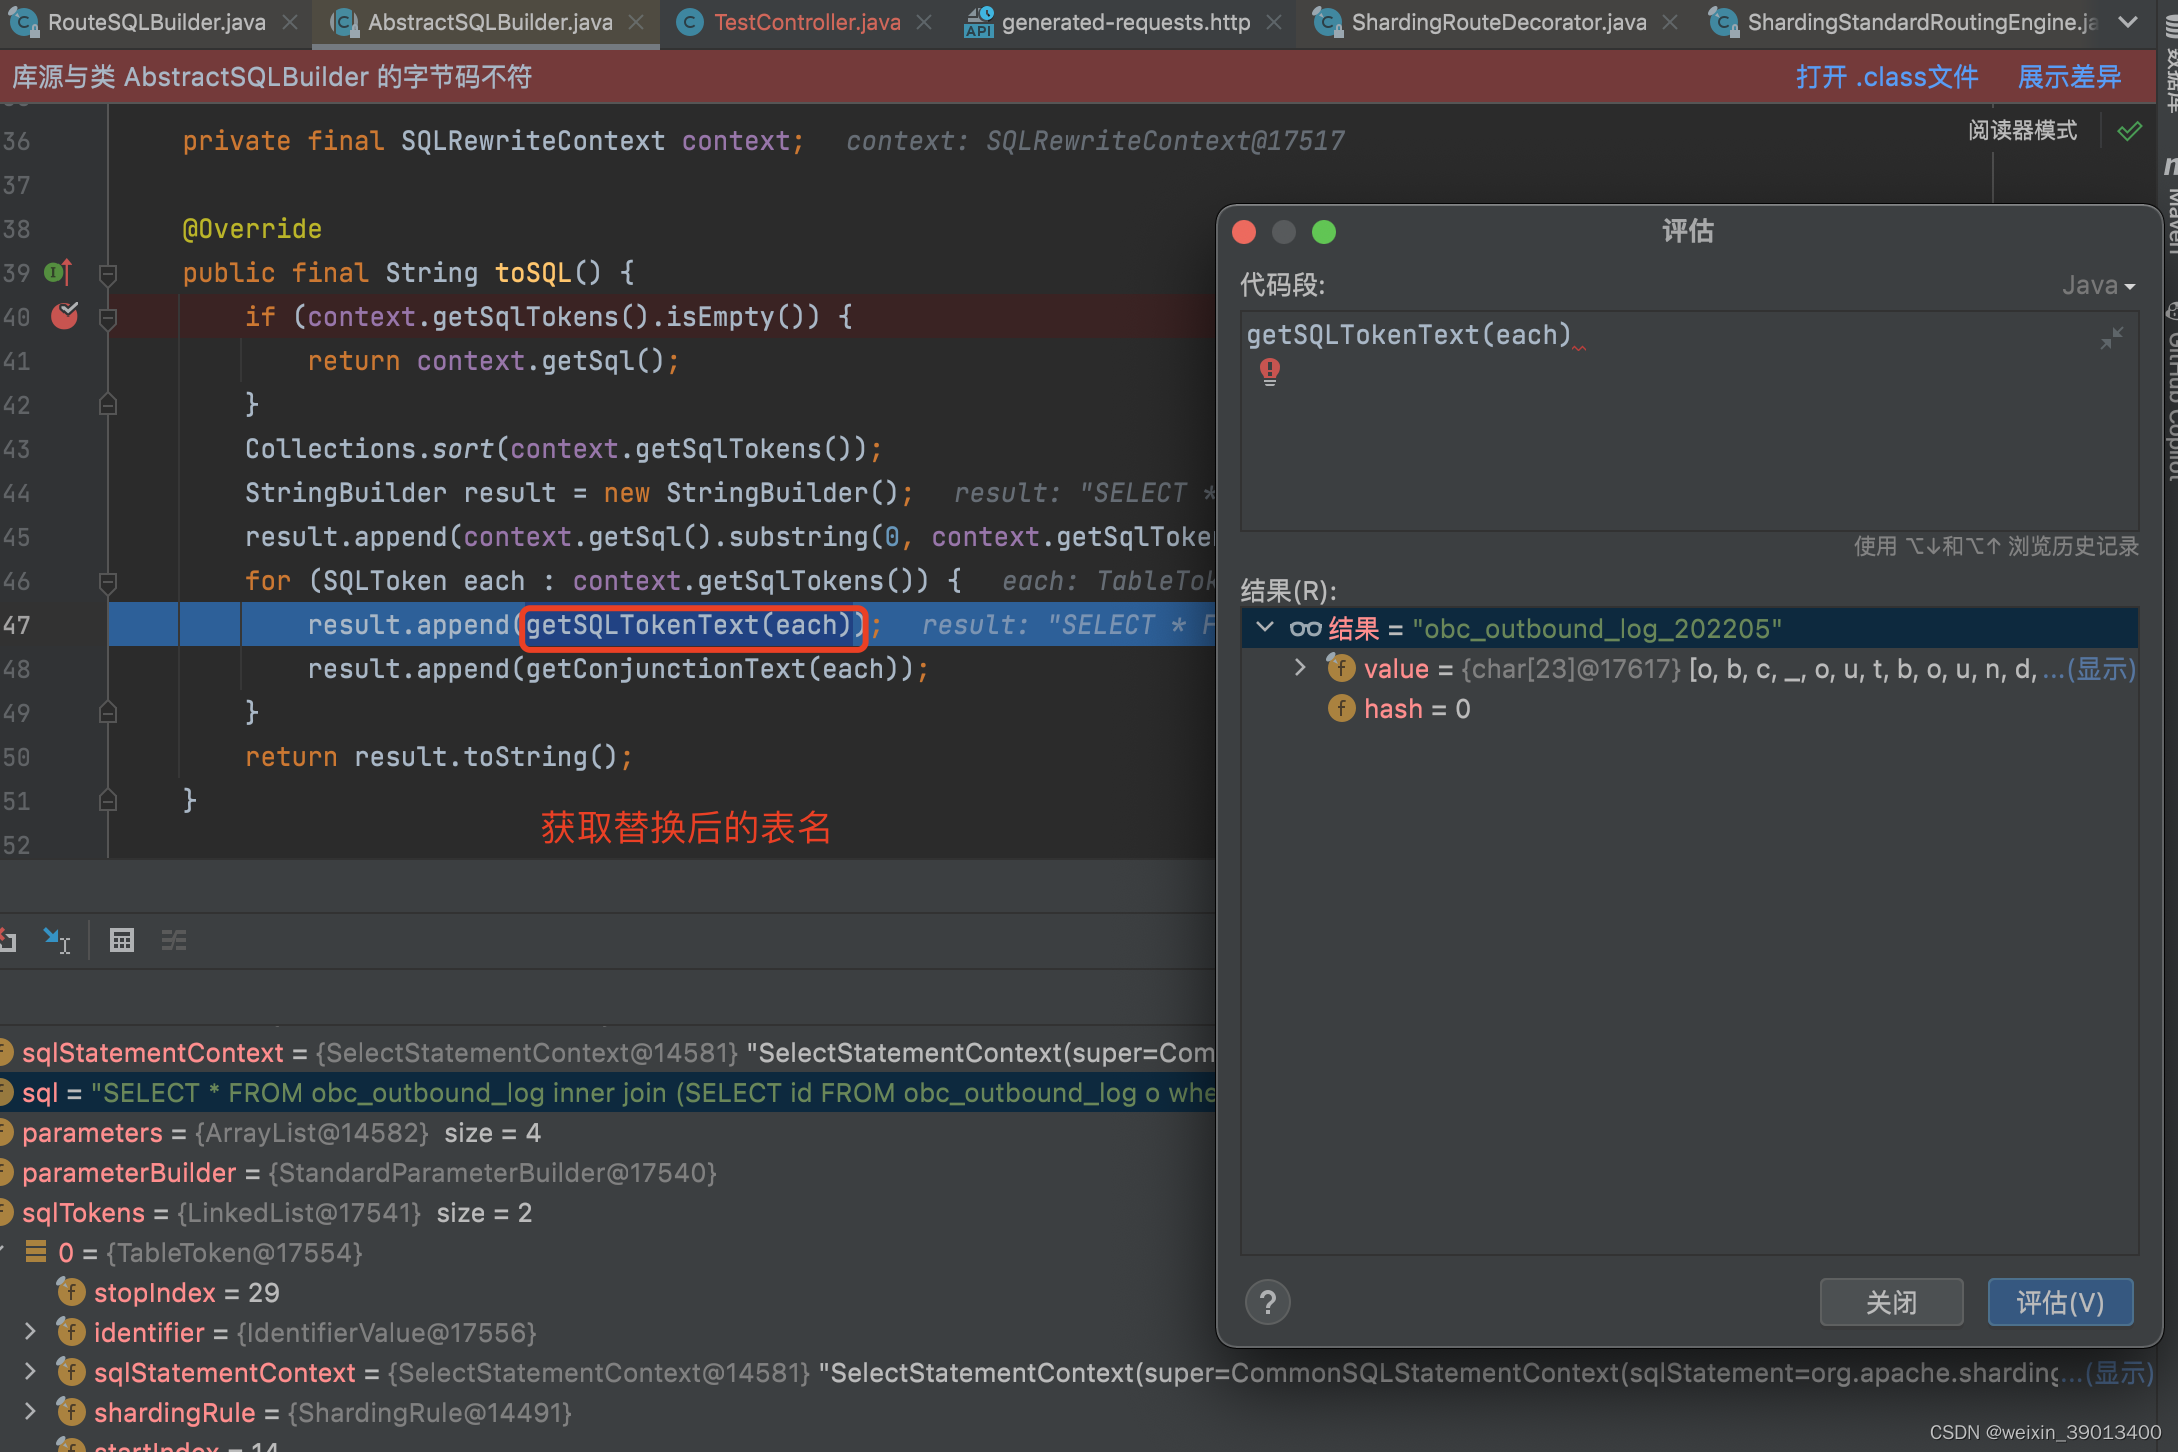The image size is (2178, 1452).
Task: Click the red error bulb under the expression
Action: point(1269,372)
